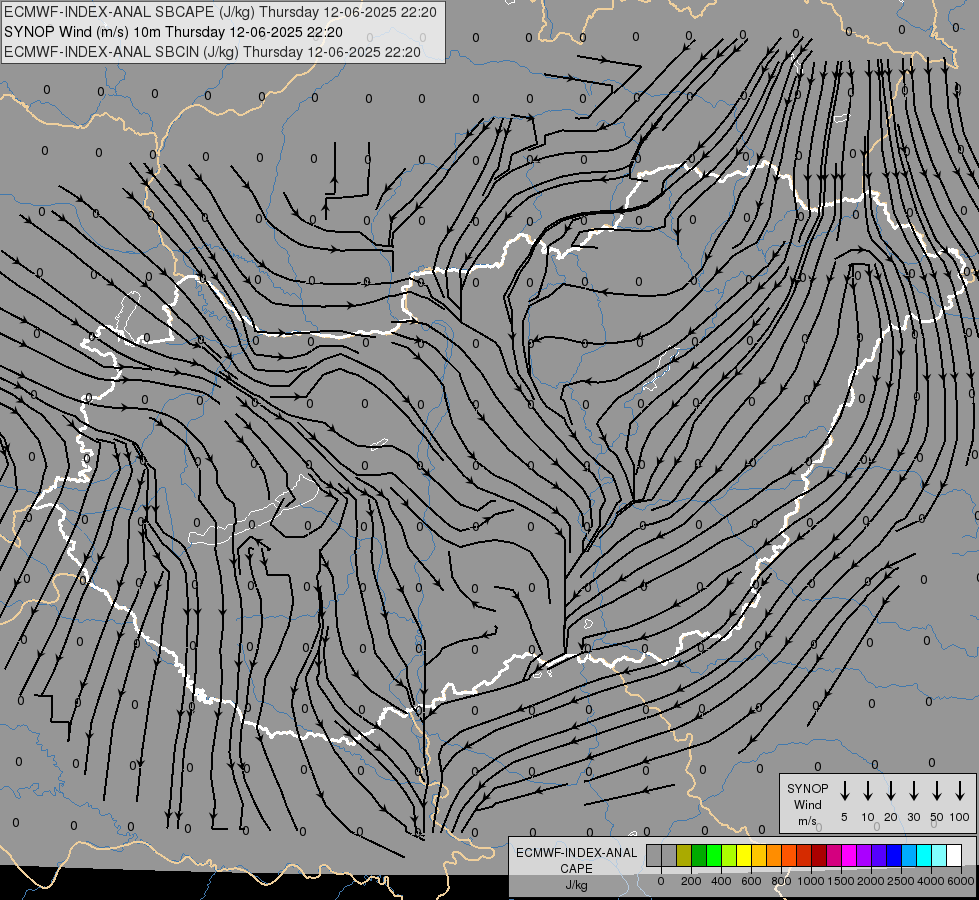Click the 'm/s' unit label in the wind legend
The height and width of the screenshot is (900, 979).
click(x=807, y=821)
